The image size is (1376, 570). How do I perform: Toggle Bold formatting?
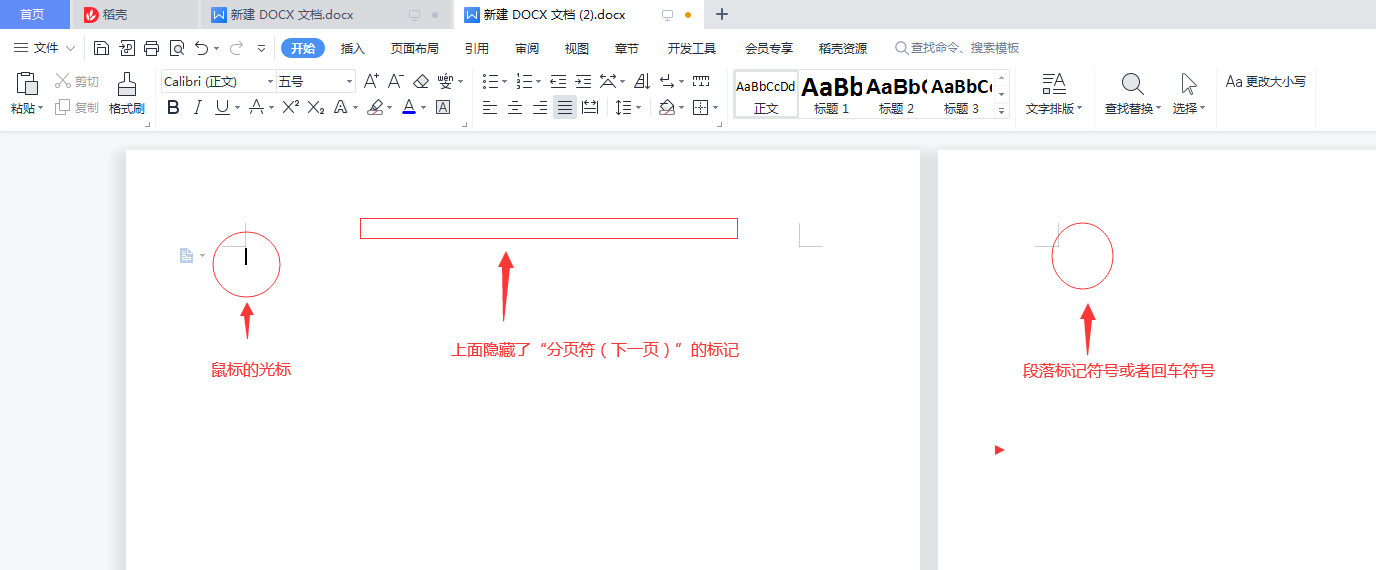pyautogui.click(x=173, y=107)
